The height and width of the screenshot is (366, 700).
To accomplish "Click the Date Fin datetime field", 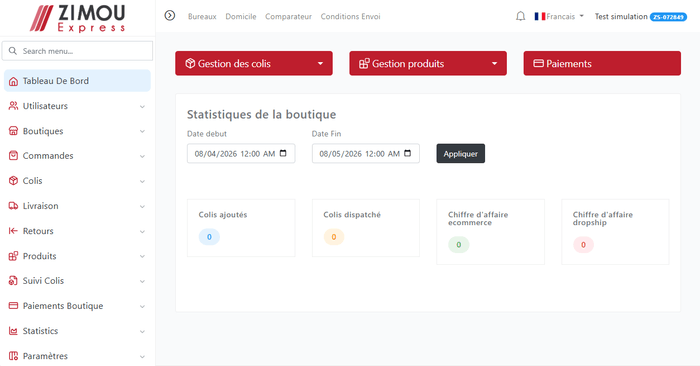I will coord(366,154).
